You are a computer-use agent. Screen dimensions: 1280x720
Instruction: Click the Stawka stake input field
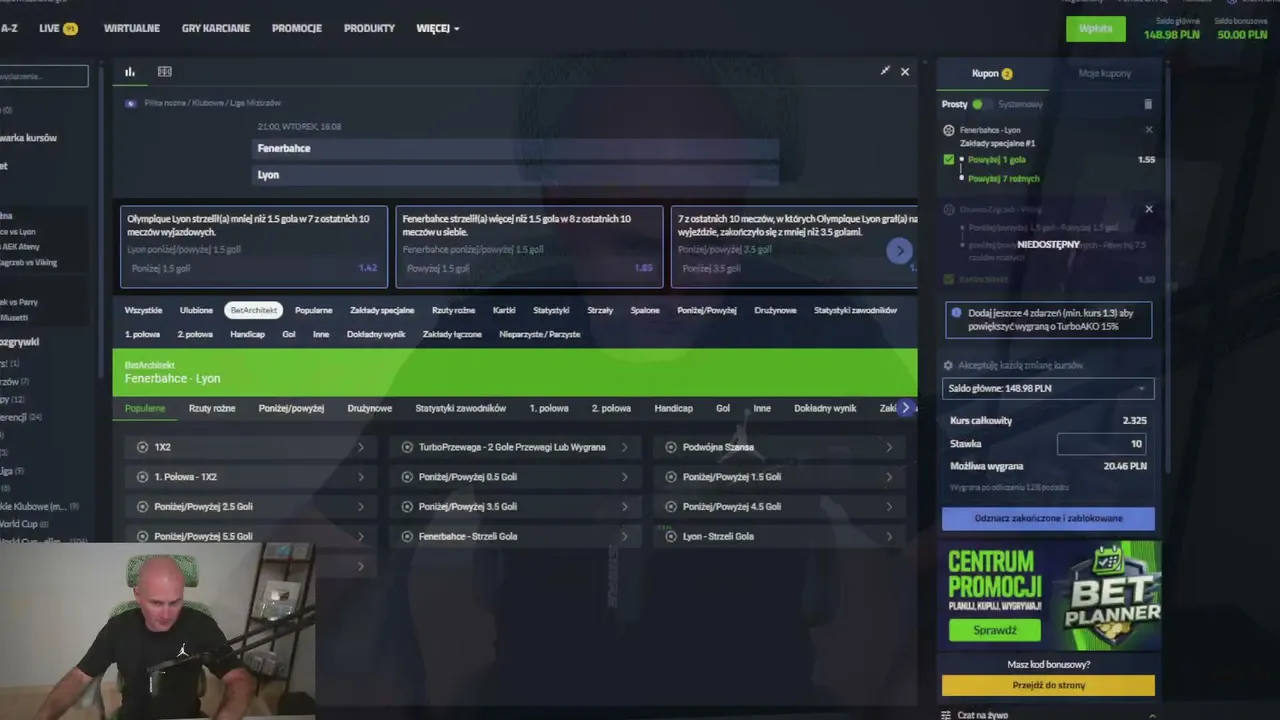[1102, 444]
